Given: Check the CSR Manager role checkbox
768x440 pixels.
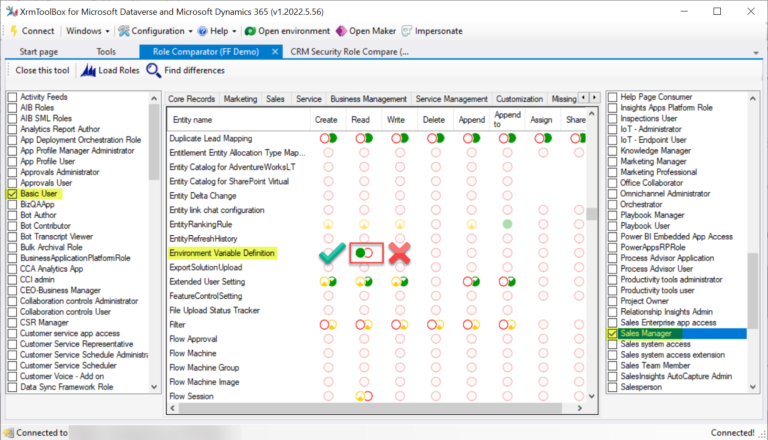Looking at the screenshot, I should click(12, 323).
